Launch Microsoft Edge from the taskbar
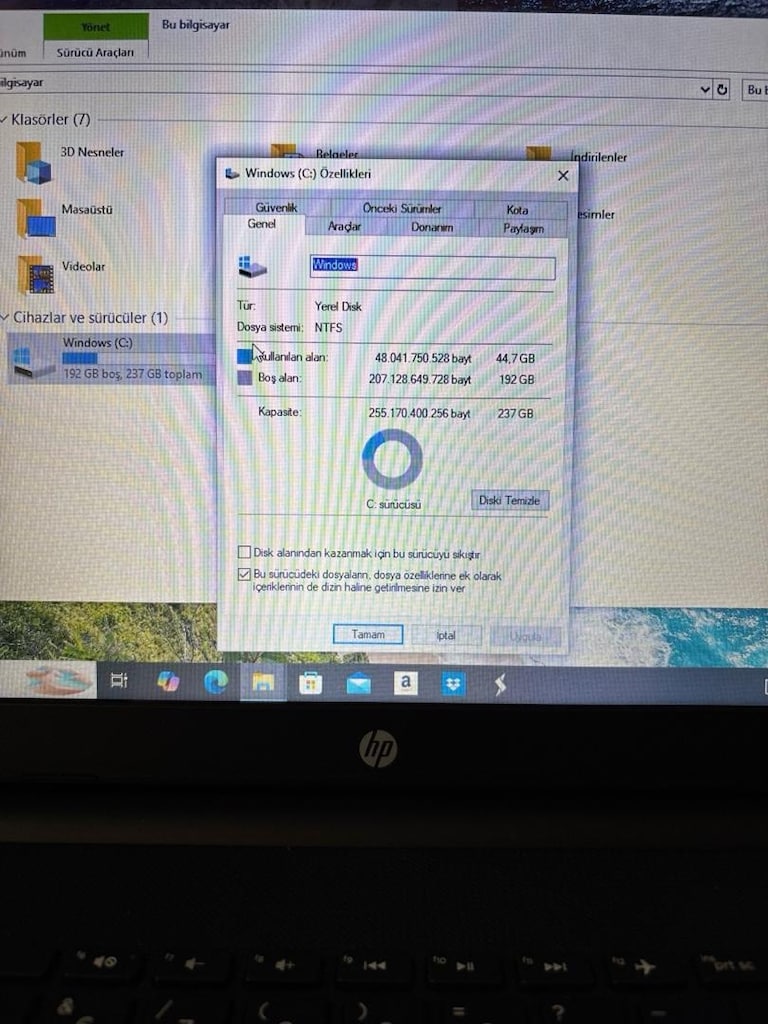The width and height of the screenshot is (768, 1024). click(x=216, y=682)
